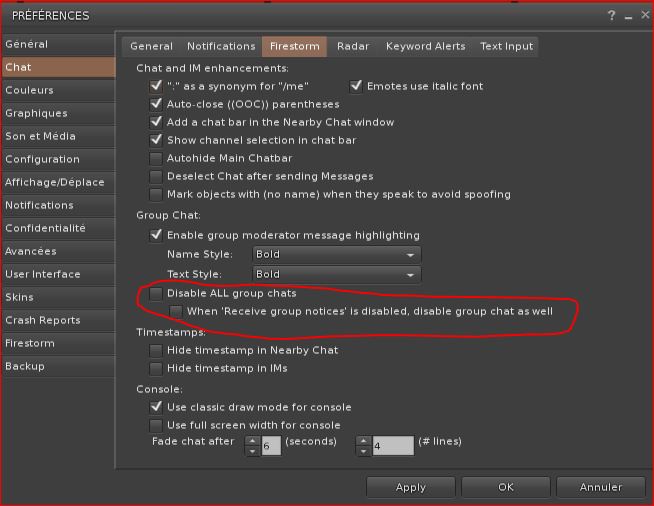Open Notifications section in left sidebar
This screenshot has height=506, width=654.
tap(58, 205)
